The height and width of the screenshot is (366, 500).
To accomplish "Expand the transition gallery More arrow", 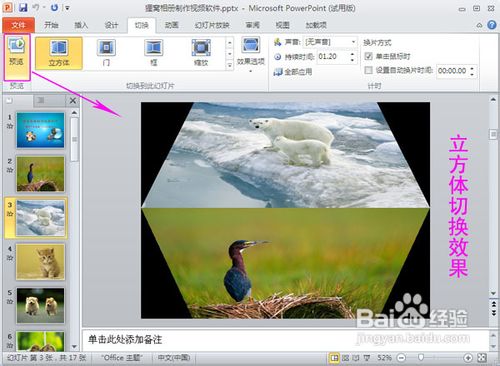I will tap(230, 65).
